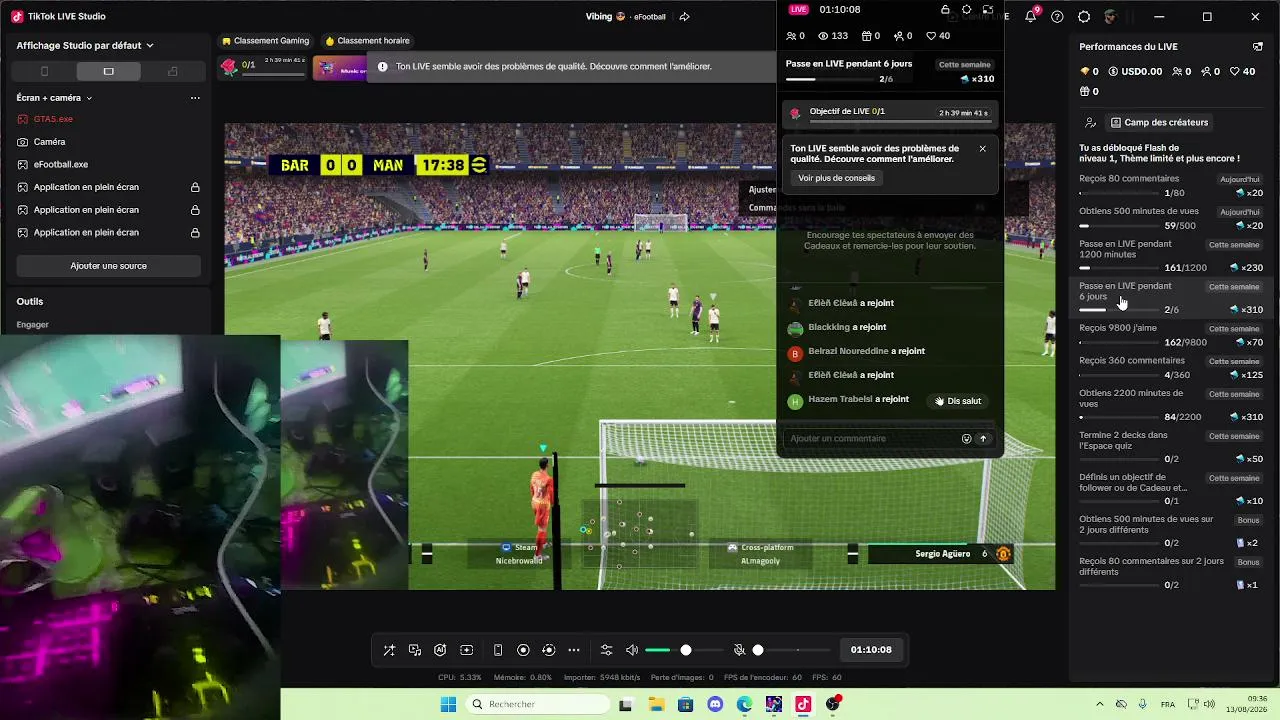Screen dimensions: 1280x720
Task: Open the Obtiens 500 minutes de vues mission
Action: 1171,218
